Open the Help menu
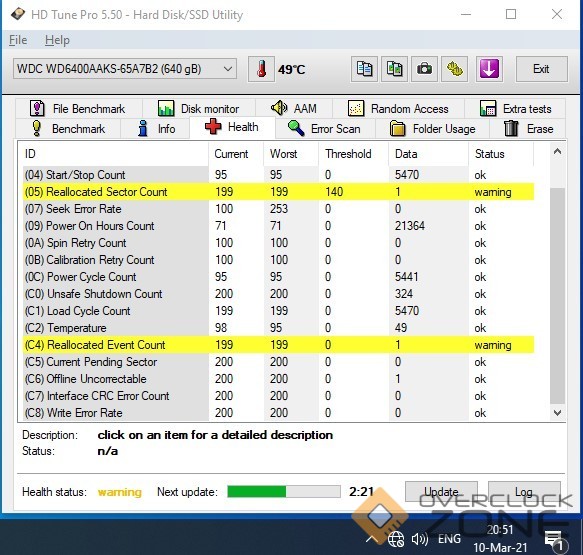This screenshot has width=583, height=555. point(57,40)
